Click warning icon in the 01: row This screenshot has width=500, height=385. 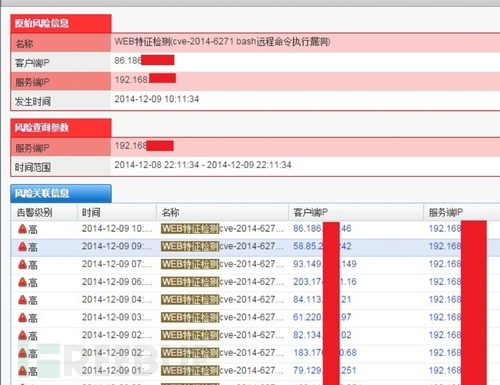22,370
